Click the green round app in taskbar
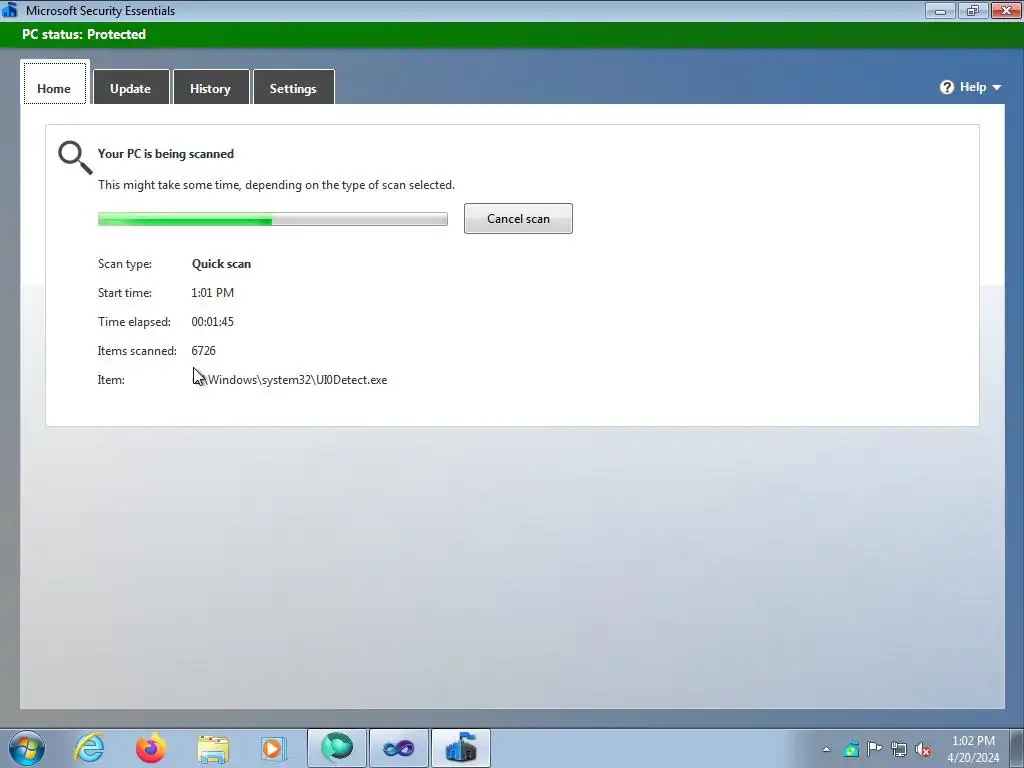Image resolution: width=1024 pixels, height=768 pixels. [336, 748]
